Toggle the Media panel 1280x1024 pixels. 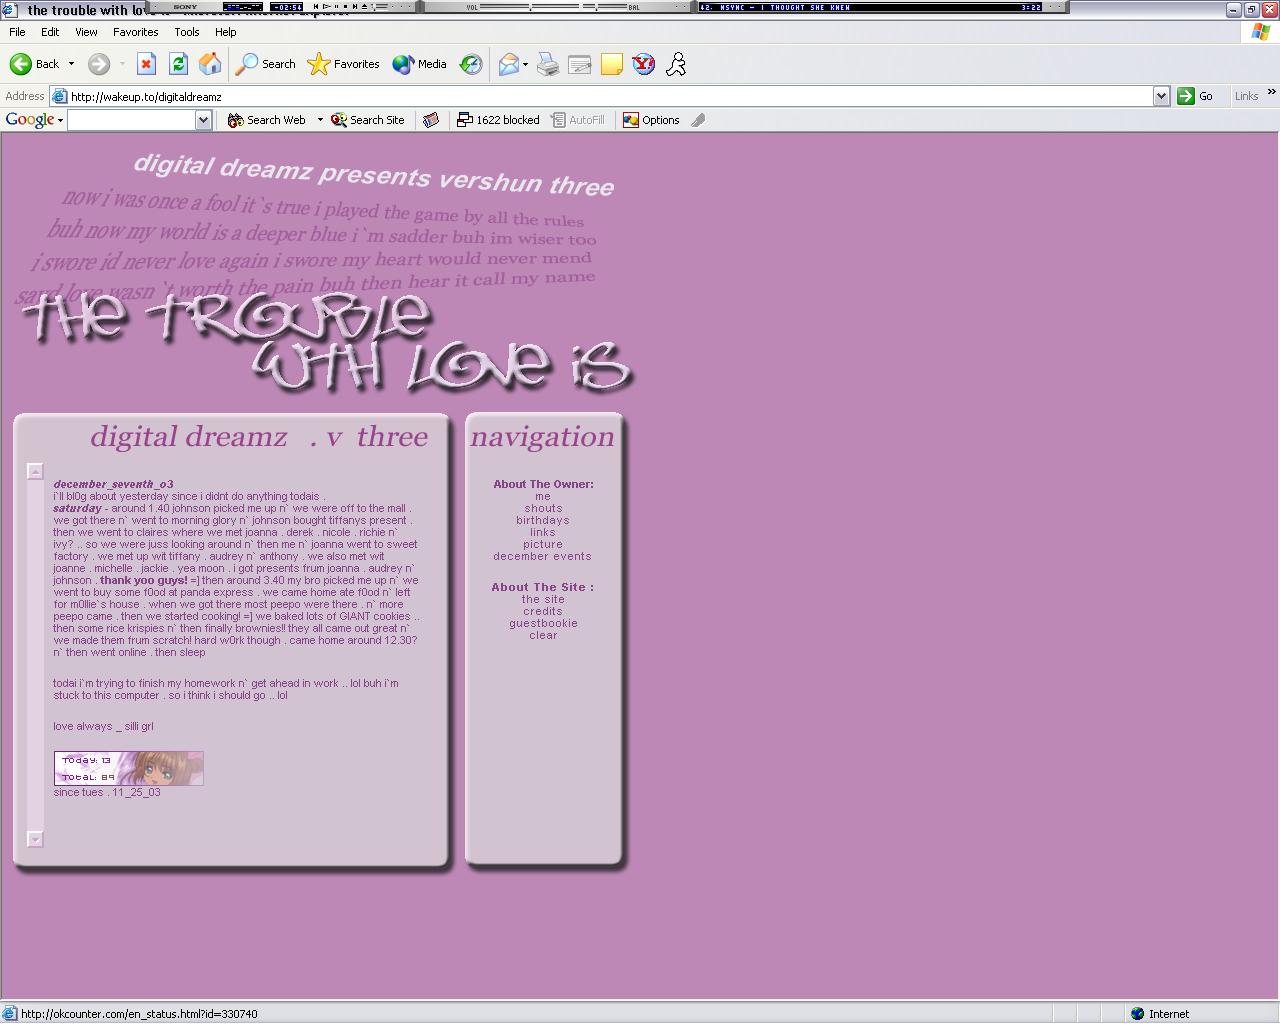tap(420, 64)
